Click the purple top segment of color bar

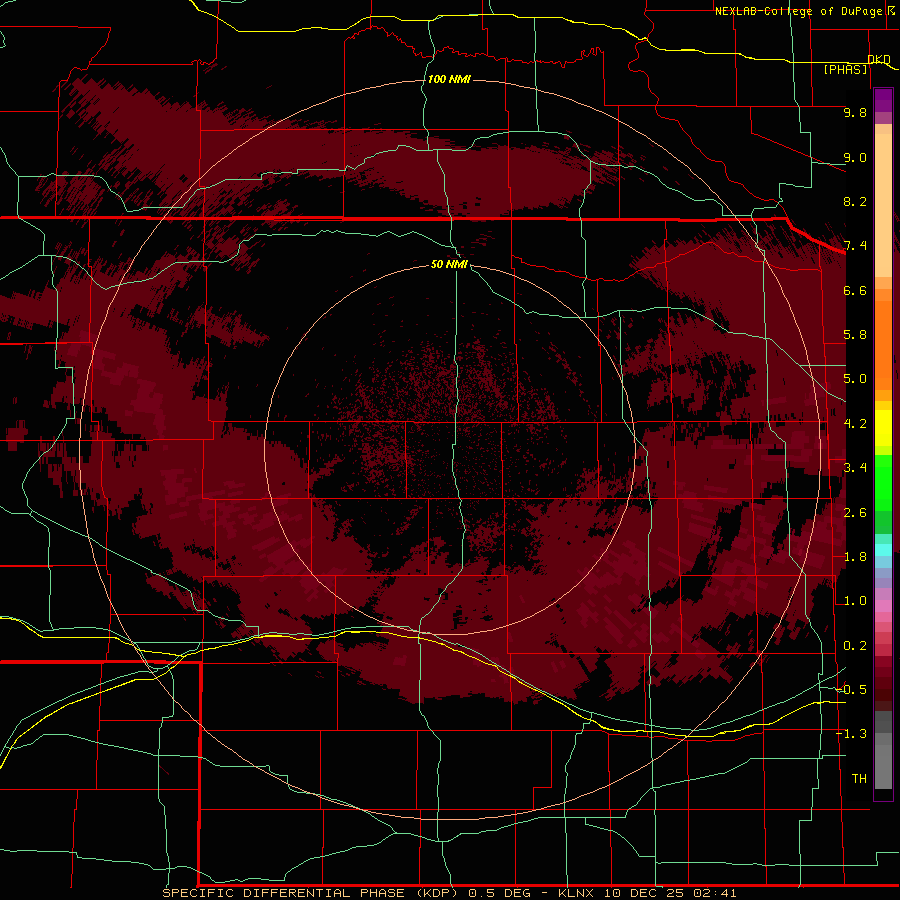coord(883,101)
